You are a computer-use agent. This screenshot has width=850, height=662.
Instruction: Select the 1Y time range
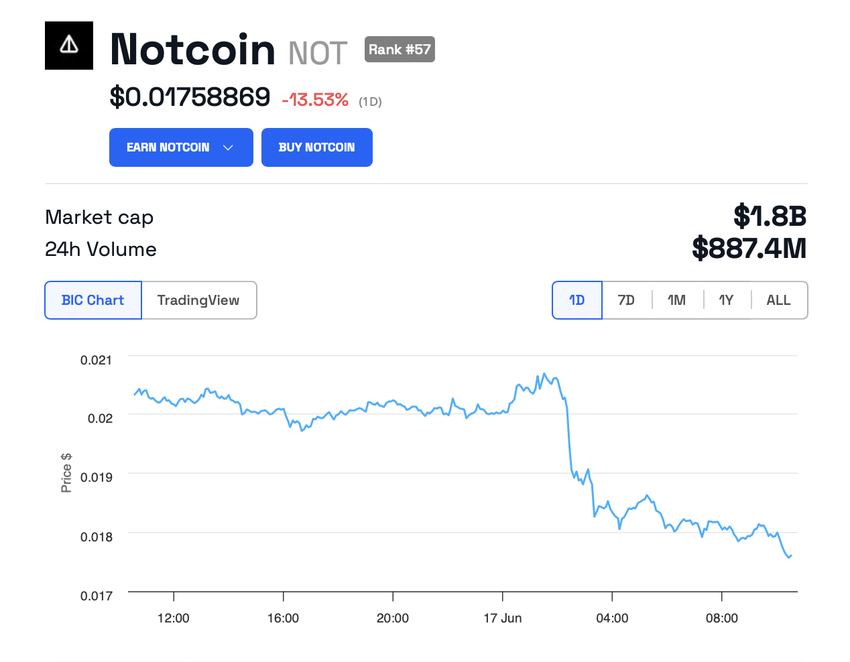(x=727, y=300)
